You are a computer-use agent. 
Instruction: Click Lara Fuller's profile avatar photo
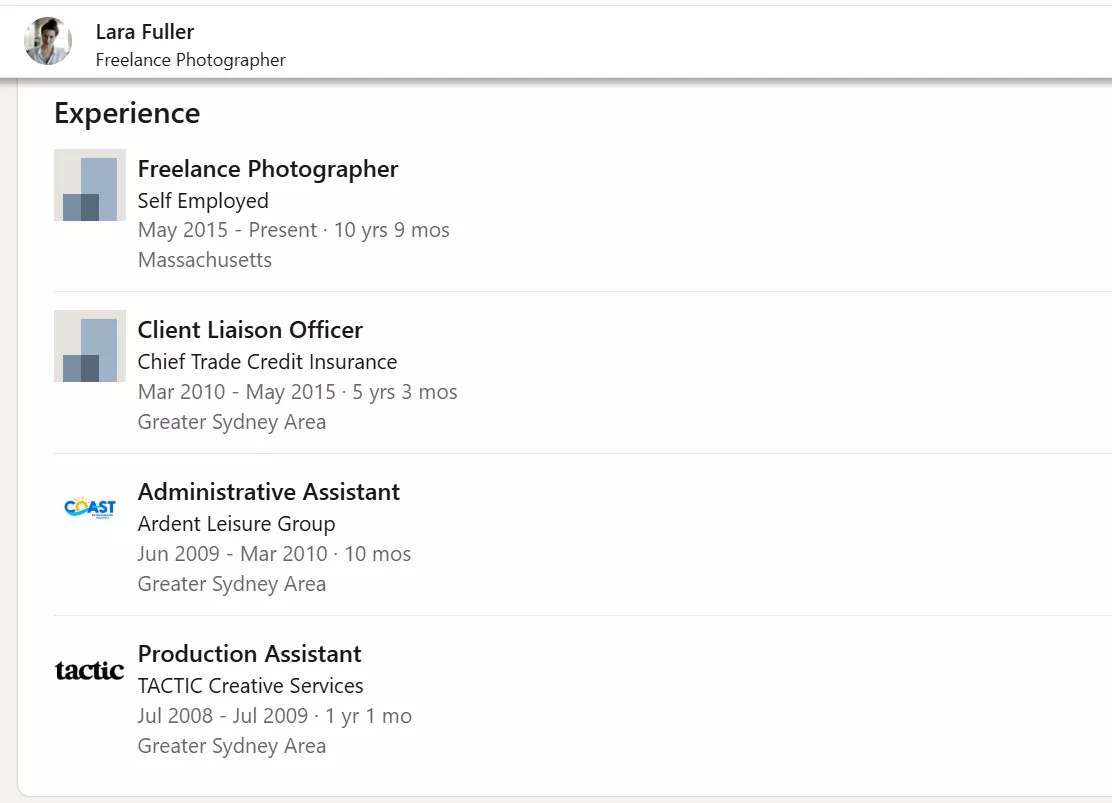tap(48, 41)
